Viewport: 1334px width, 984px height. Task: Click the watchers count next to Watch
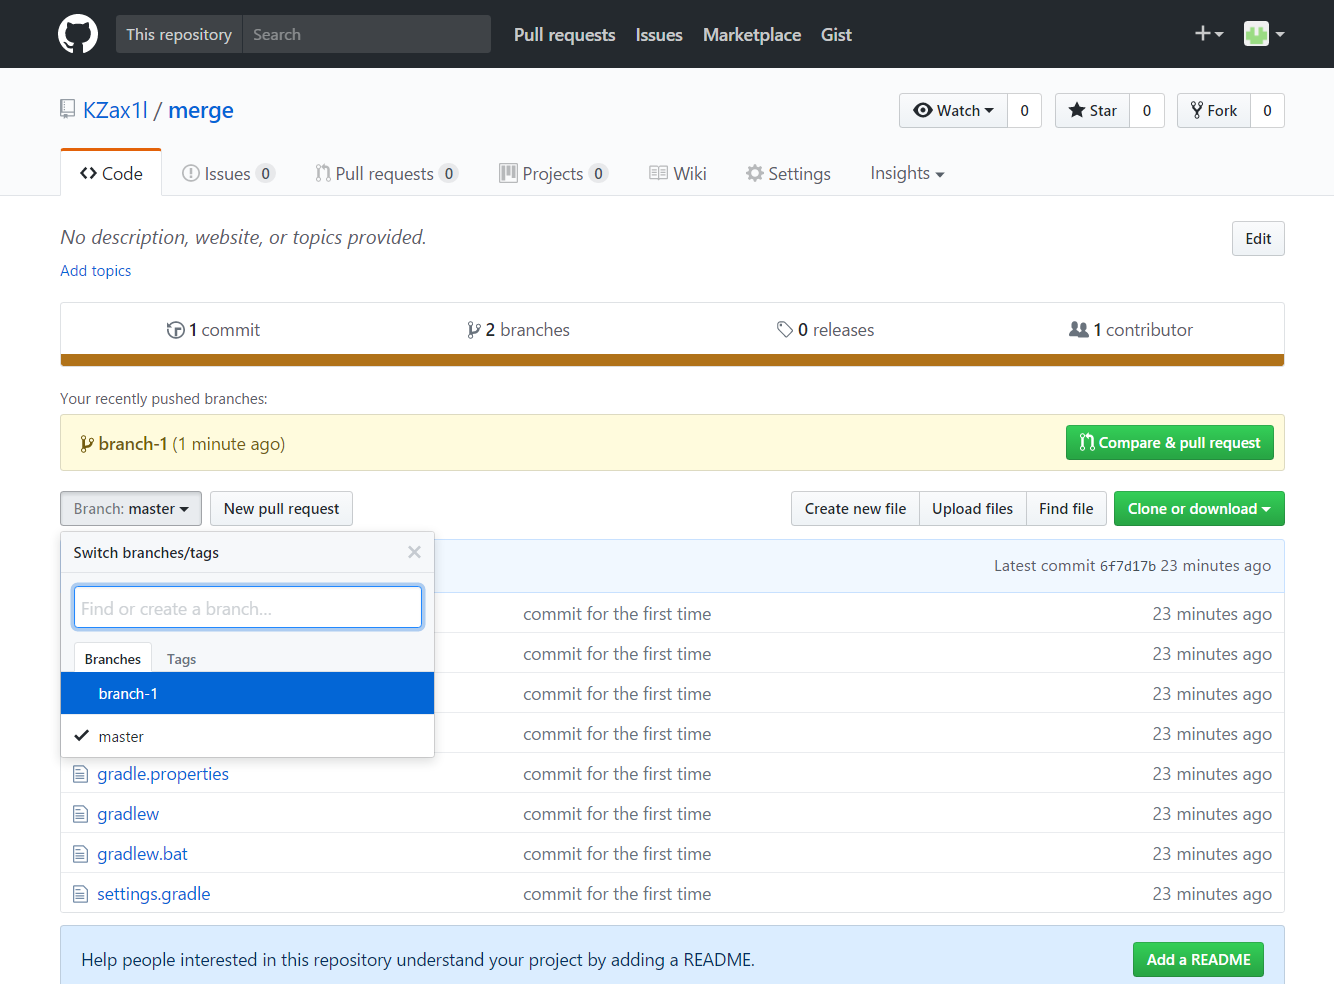[x=1024, y=110]
